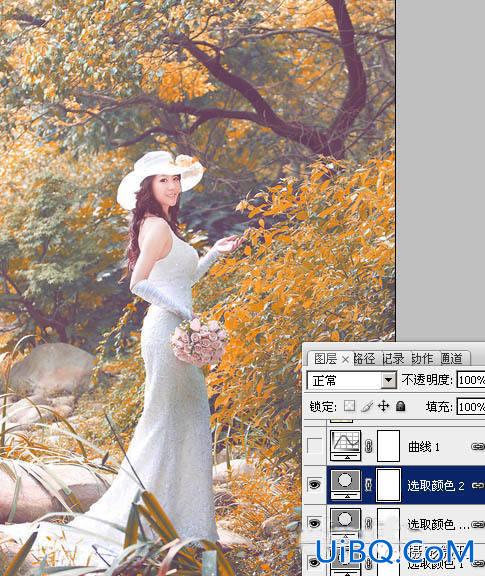This screenshot has width=485, height=576.
Task: Click the 选取颜色 … adjustment thumbnail
Action: pyautogui.click(x=345, y=523)
